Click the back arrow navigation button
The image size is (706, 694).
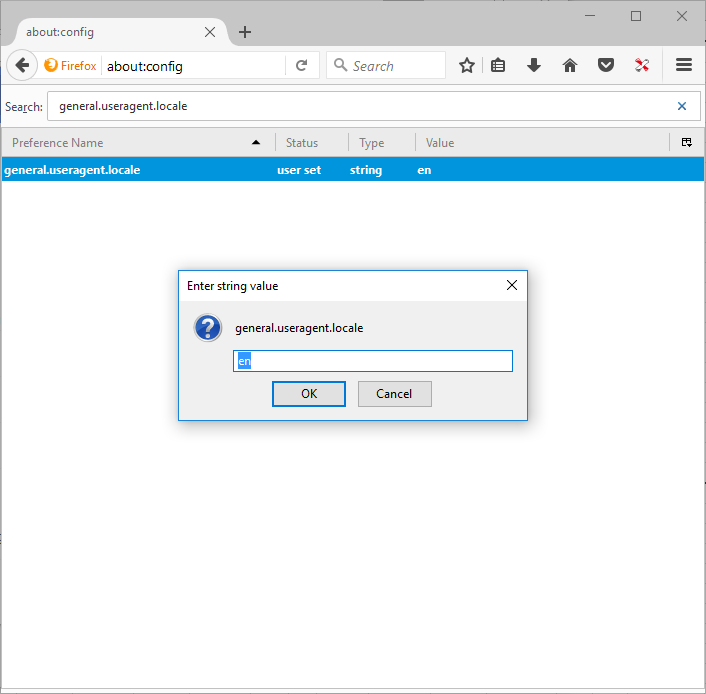(22, 66)
